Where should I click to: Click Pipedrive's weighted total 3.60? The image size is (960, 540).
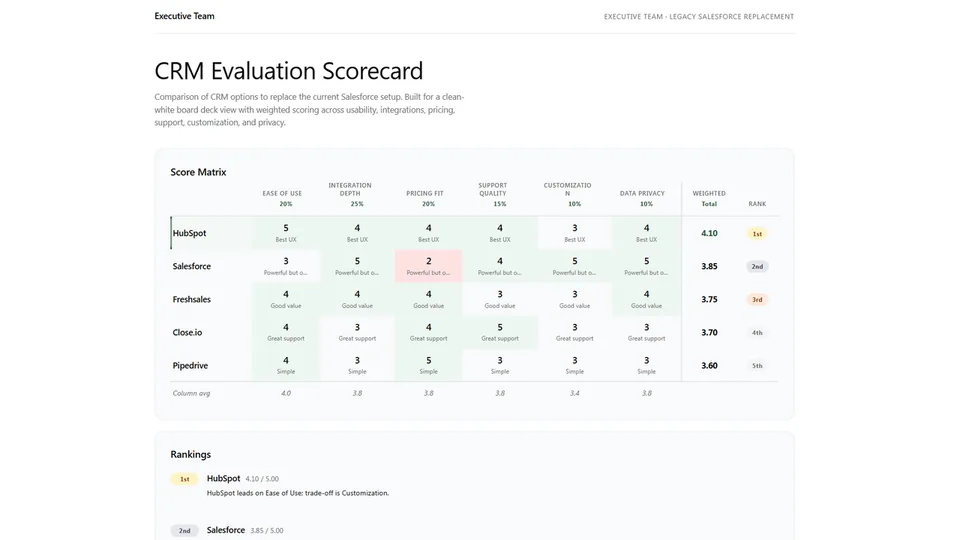[709, 366]
